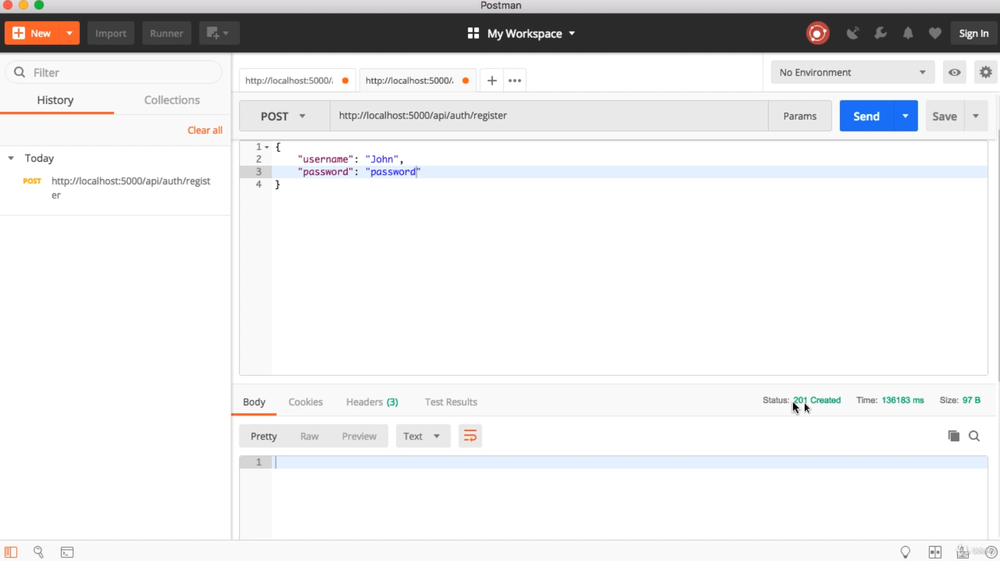Open the Bootcamp lightbulb icon
The height and width of the screenshot is (561, 1000).
tap(905, 552)
